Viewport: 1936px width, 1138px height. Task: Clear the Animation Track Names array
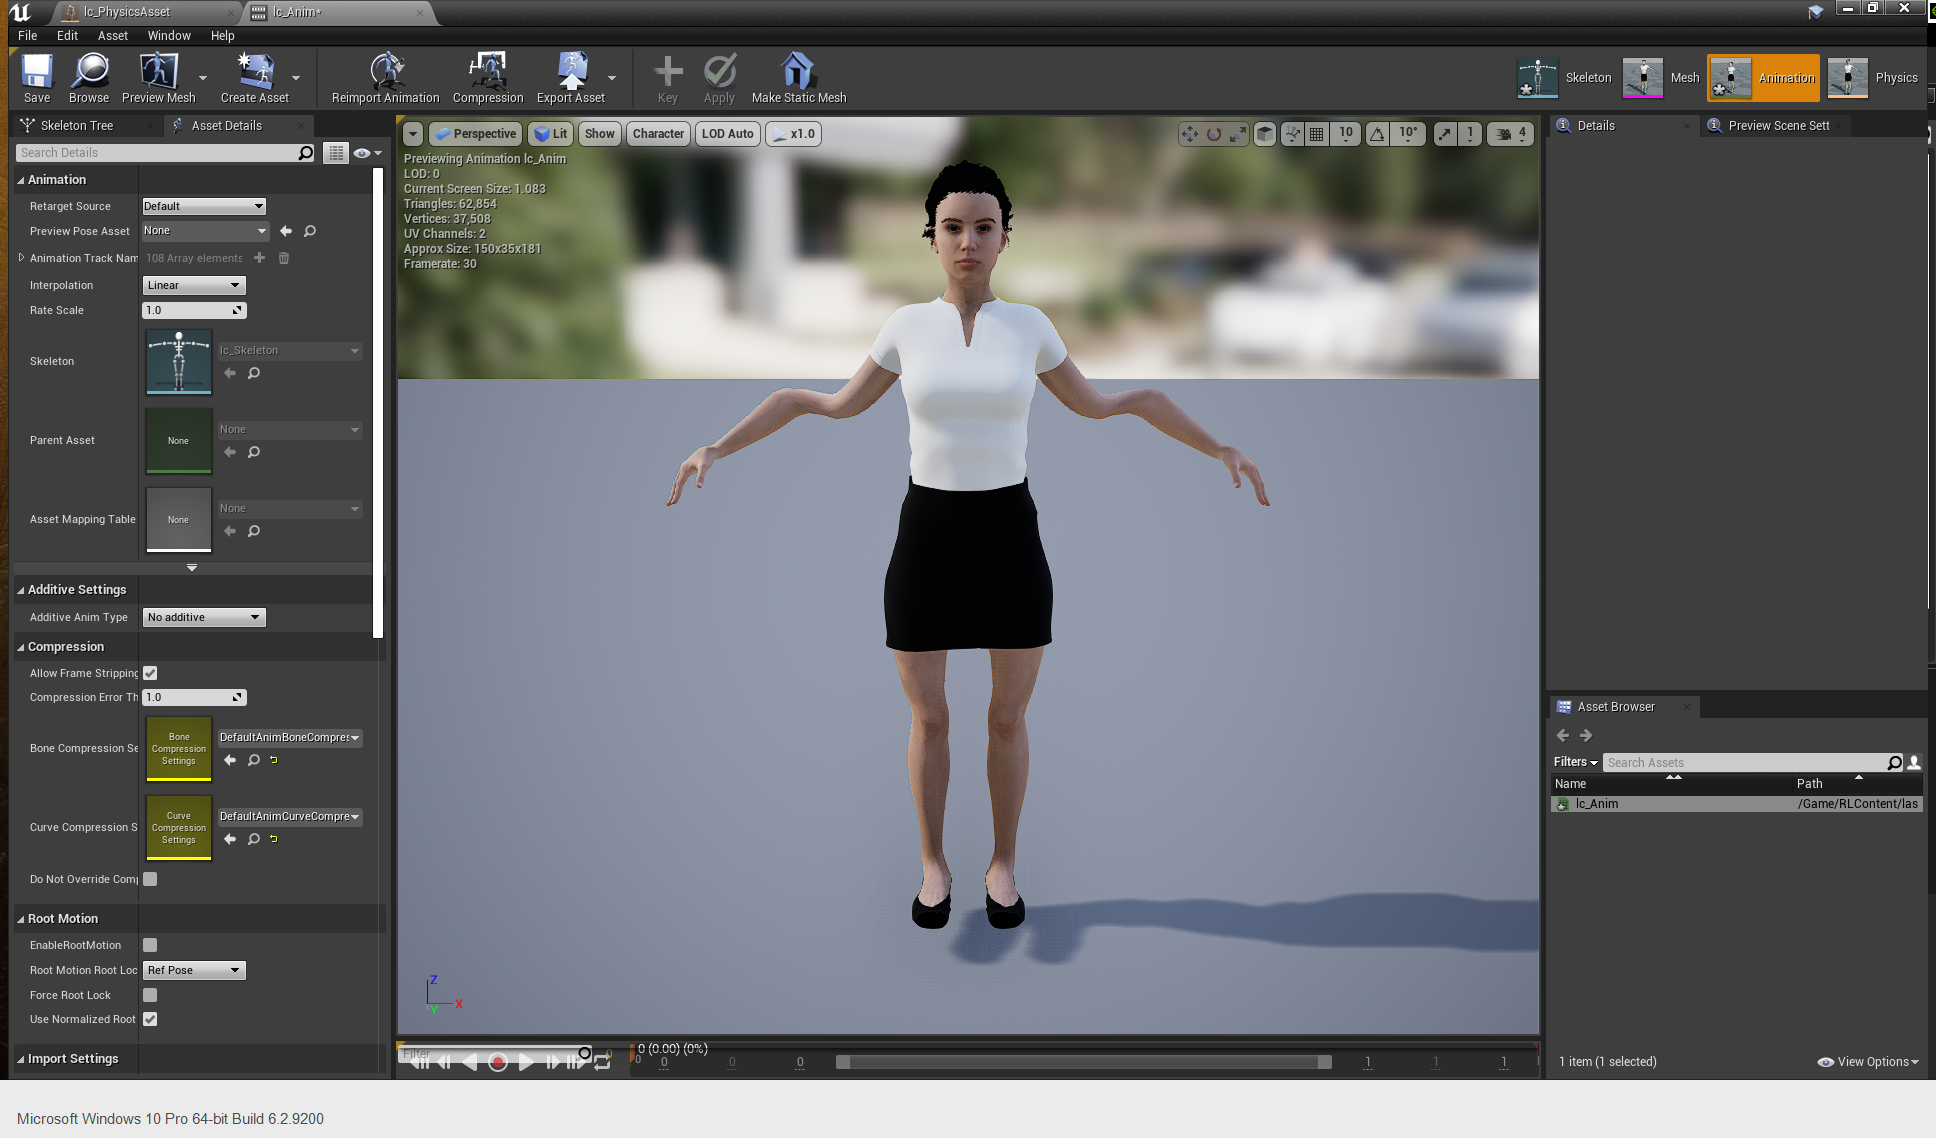284,258
